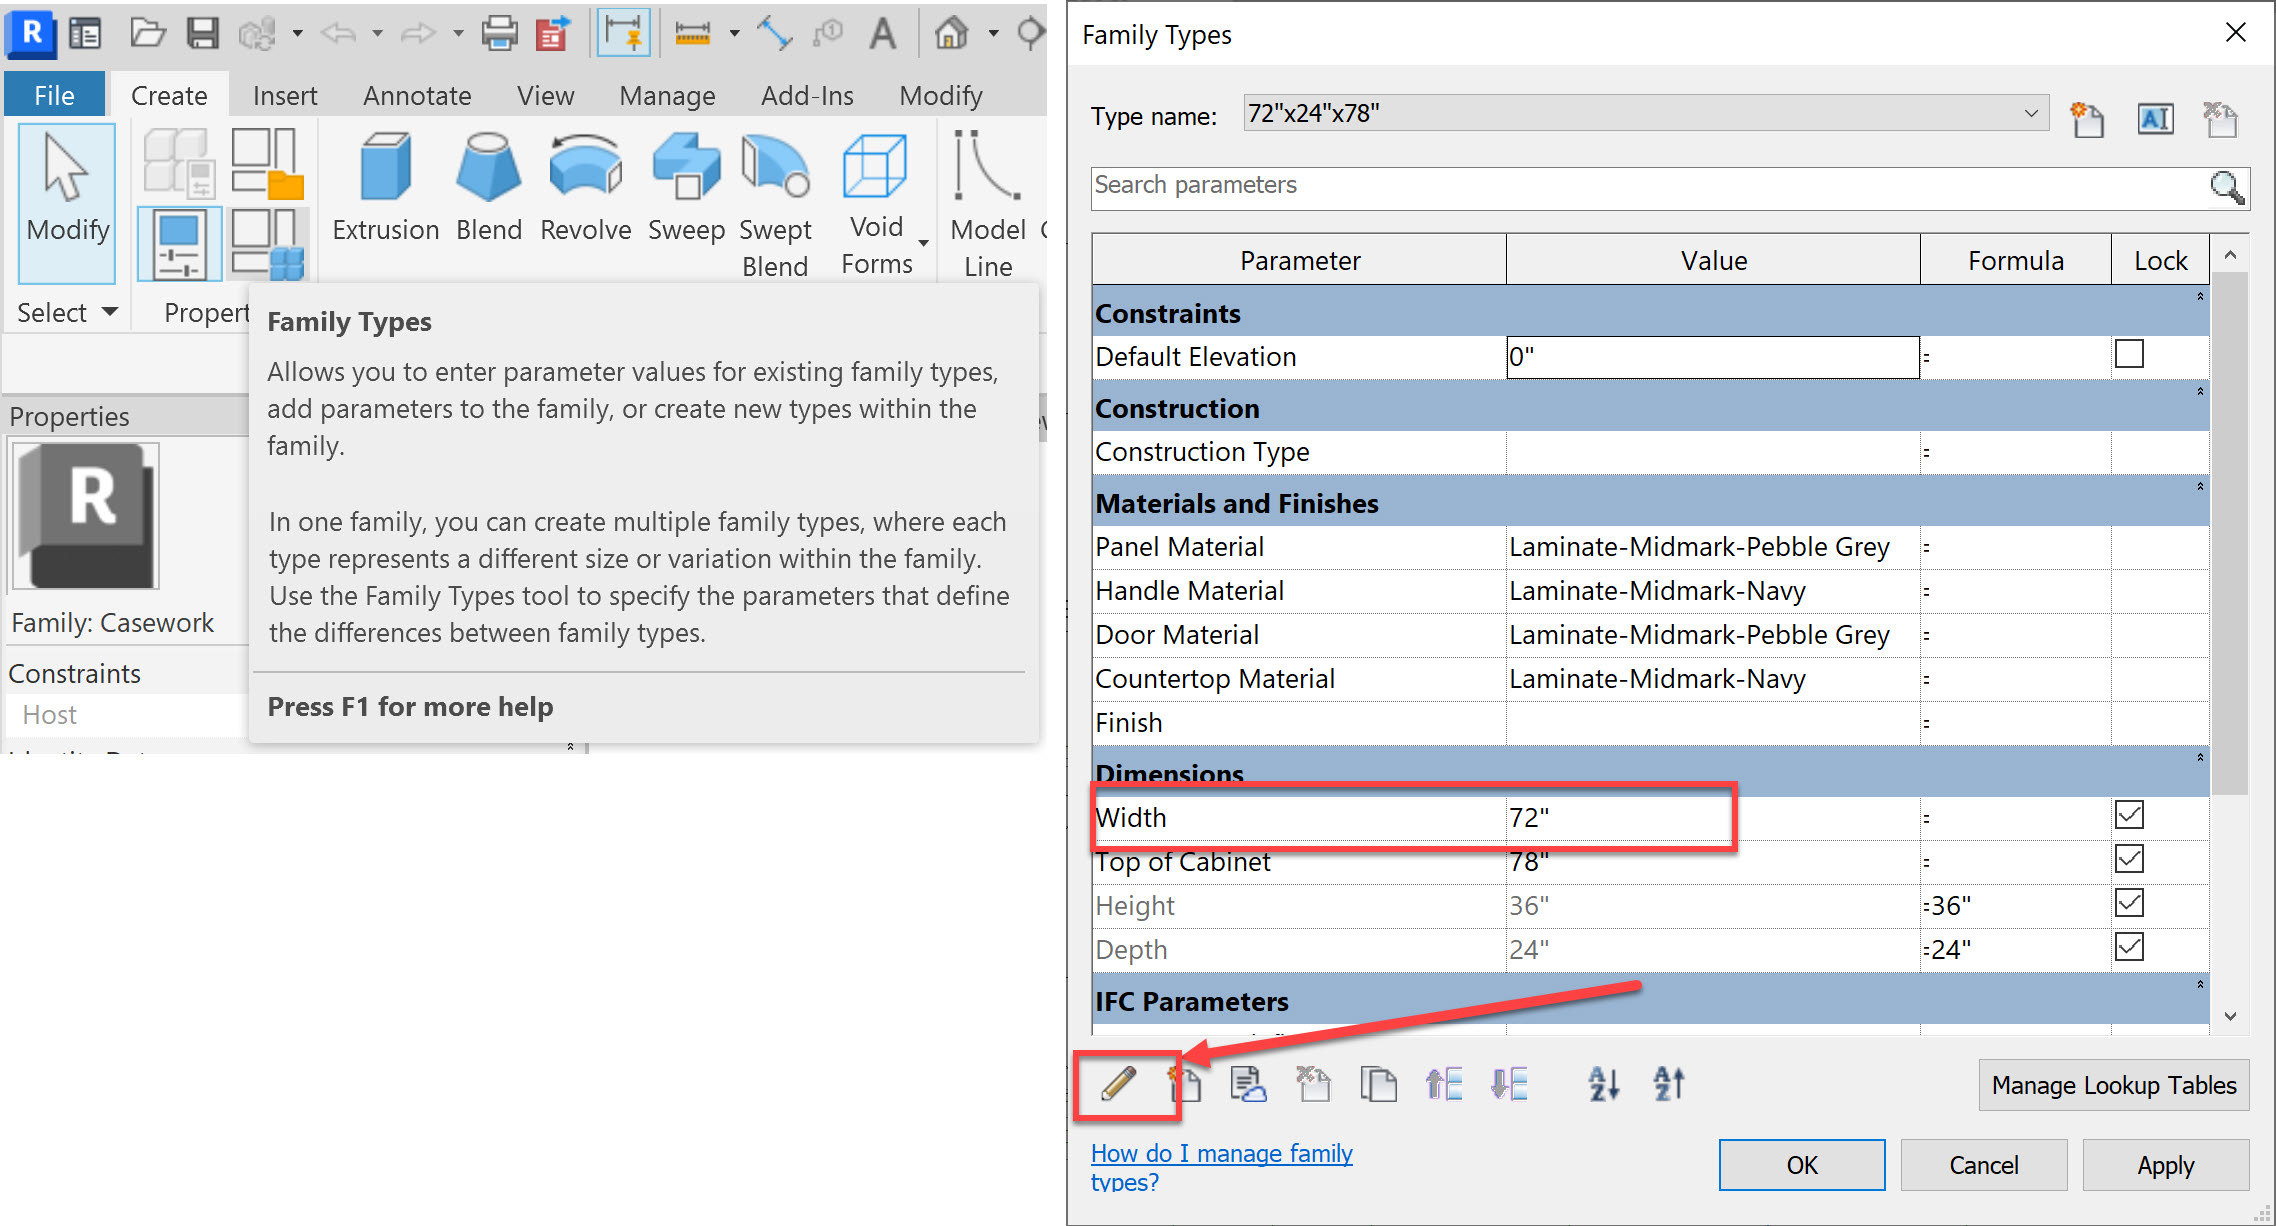2276x1226 pixels.
Task: Uncheck the Width parameter Lock checkbox
Action: pyautogui.click(x=2129, y=814)
